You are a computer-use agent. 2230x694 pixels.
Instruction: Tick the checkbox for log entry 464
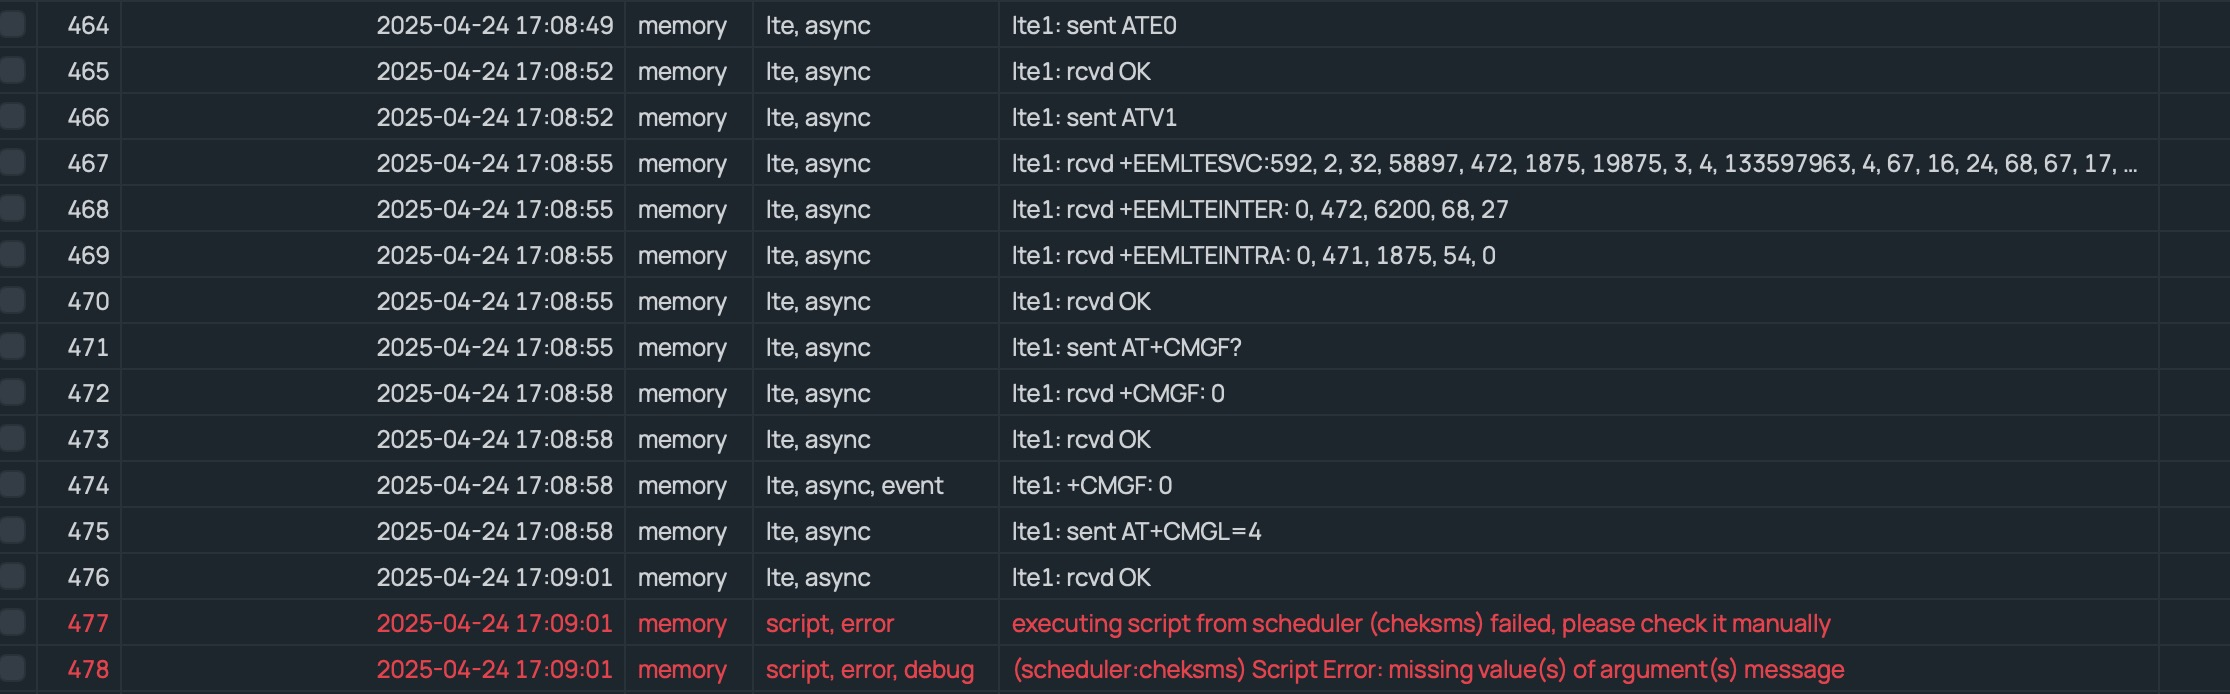click(12, 24)
